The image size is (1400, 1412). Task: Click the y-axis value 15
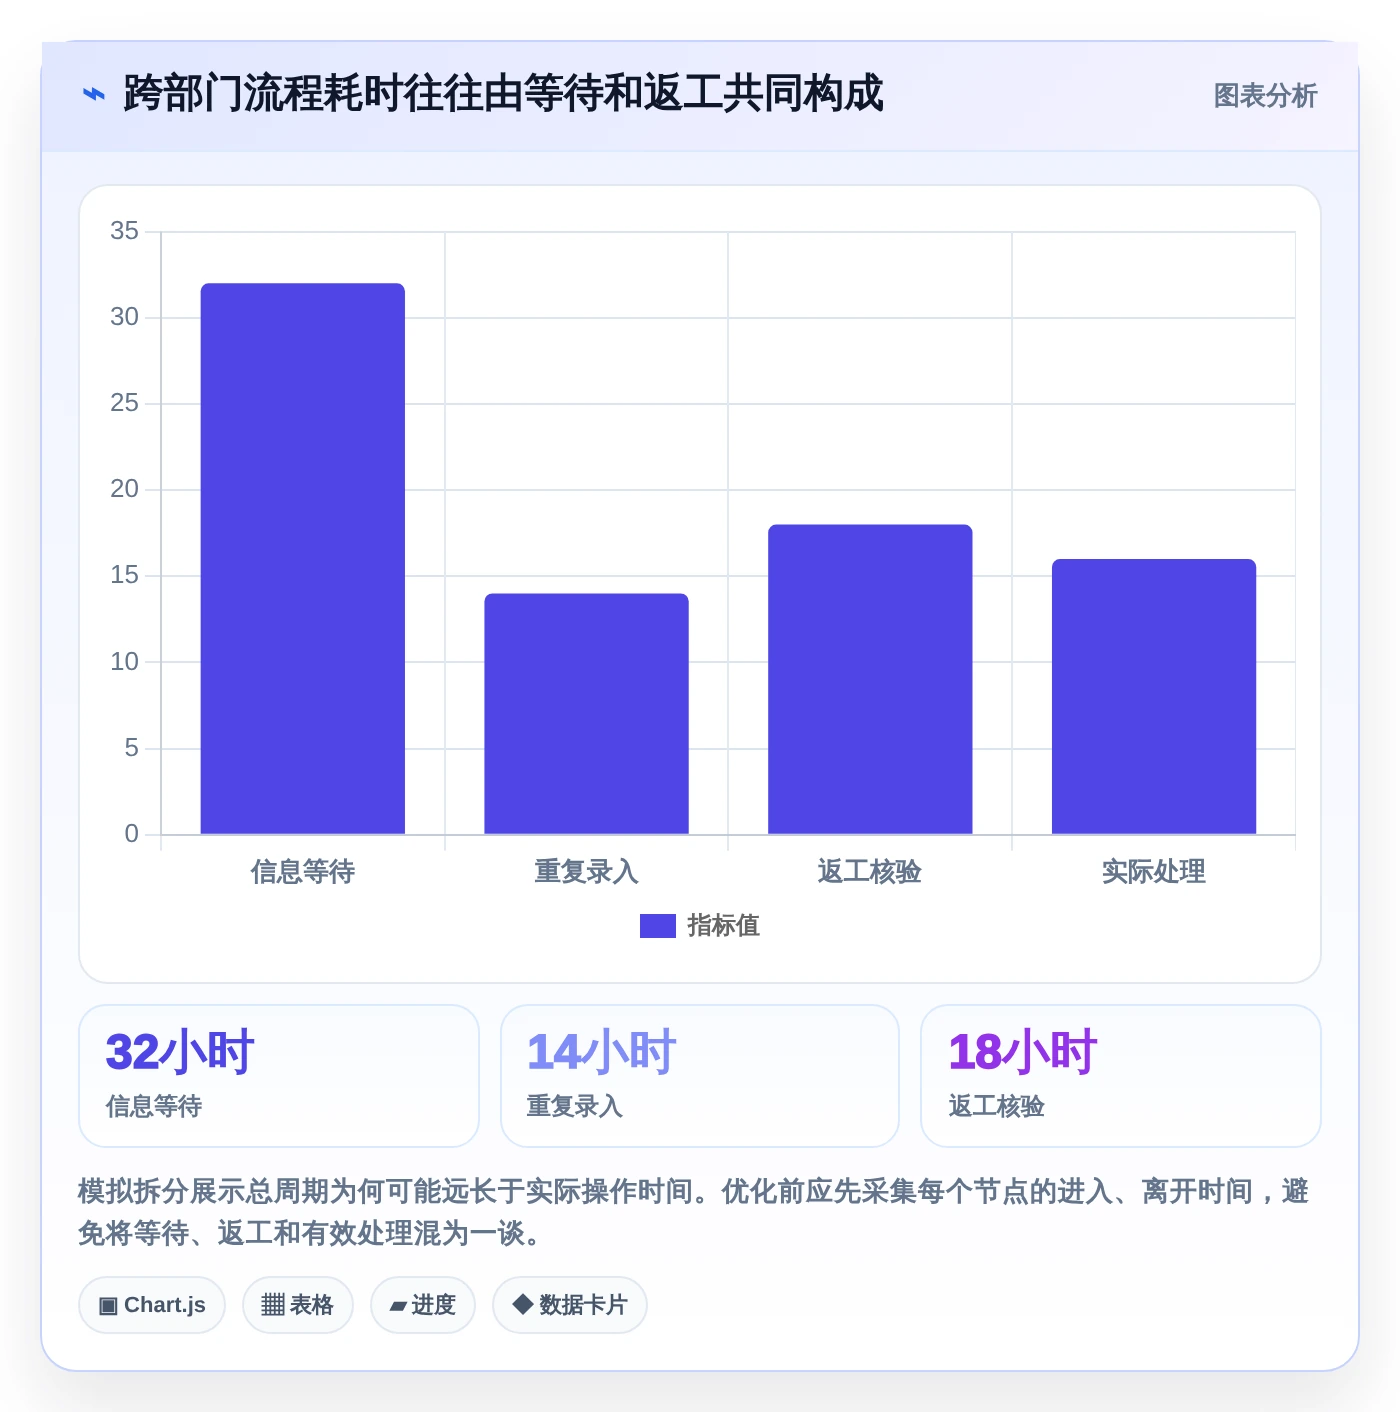[x=125, y=575]
